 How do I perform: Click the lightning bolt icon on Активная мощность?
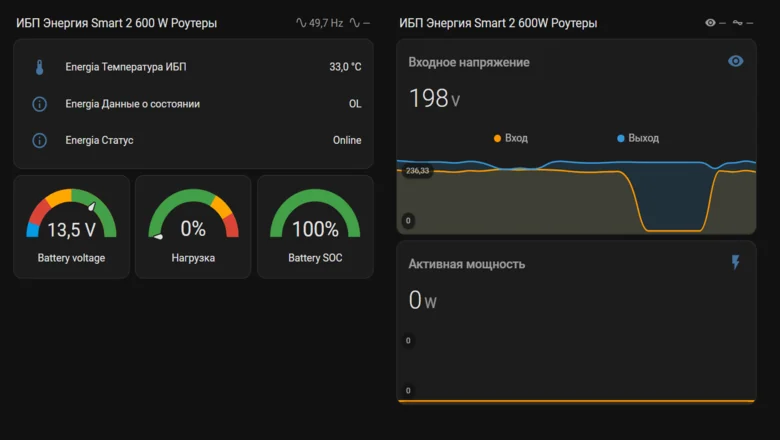tap(735, 262)
